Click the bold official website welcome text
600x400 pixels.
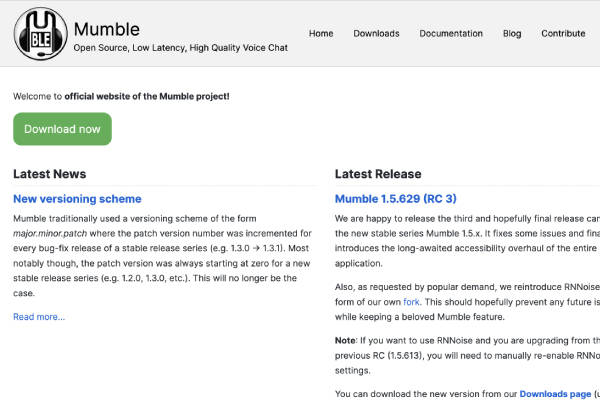[147, 96]
